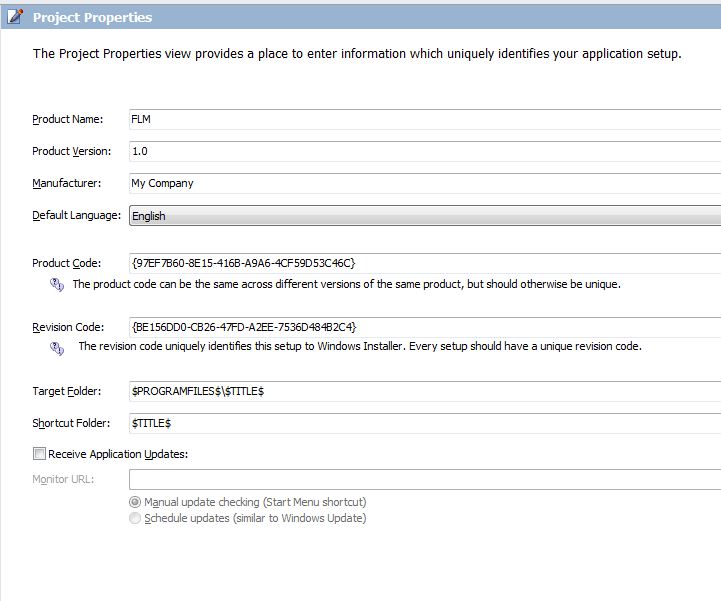Image resolution: width=721 pixels, height=601 pixels.
Task: Click the Project Properties pencil icon
Action: tap(15, 17)
